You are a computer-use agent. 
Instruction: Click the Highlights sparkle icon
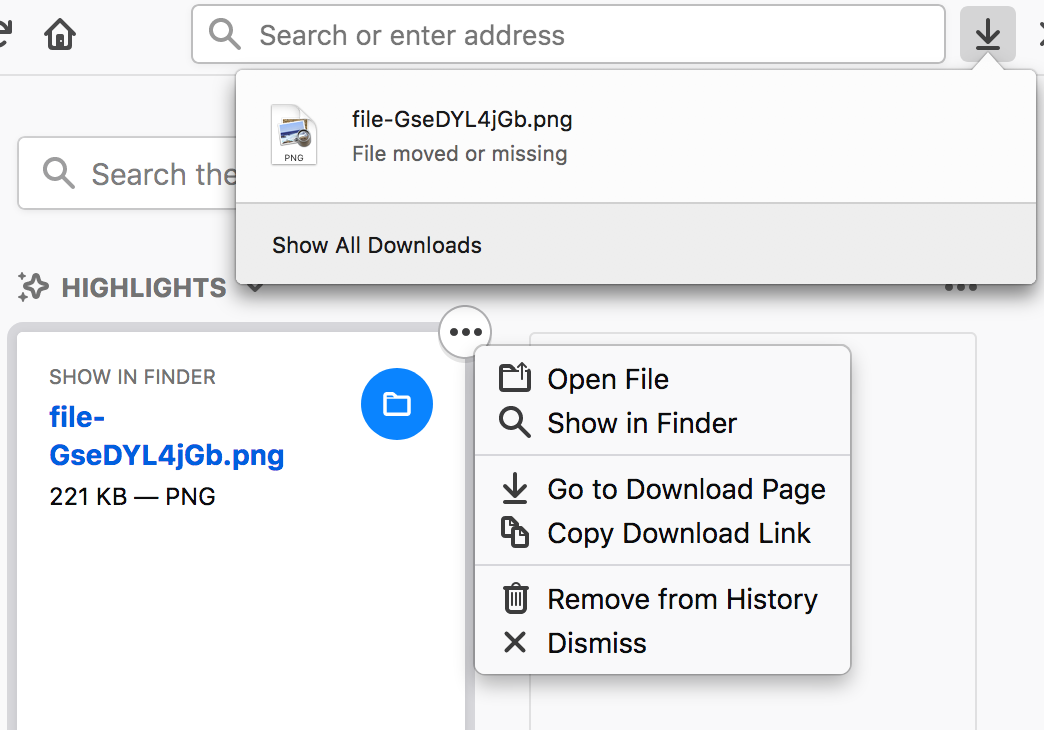(x=33, y=287)
